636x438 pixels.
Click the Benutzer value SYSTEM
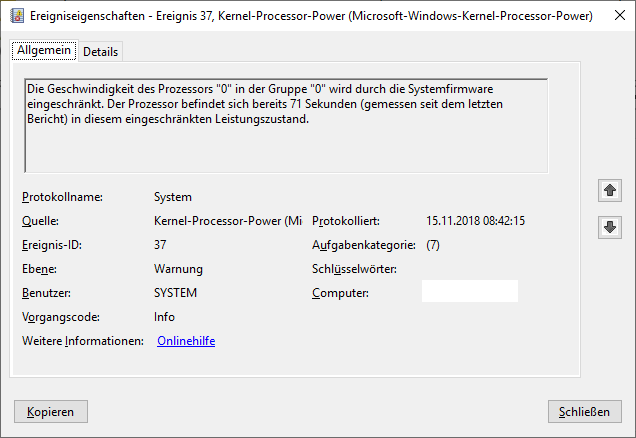click(x=175, y=293)
